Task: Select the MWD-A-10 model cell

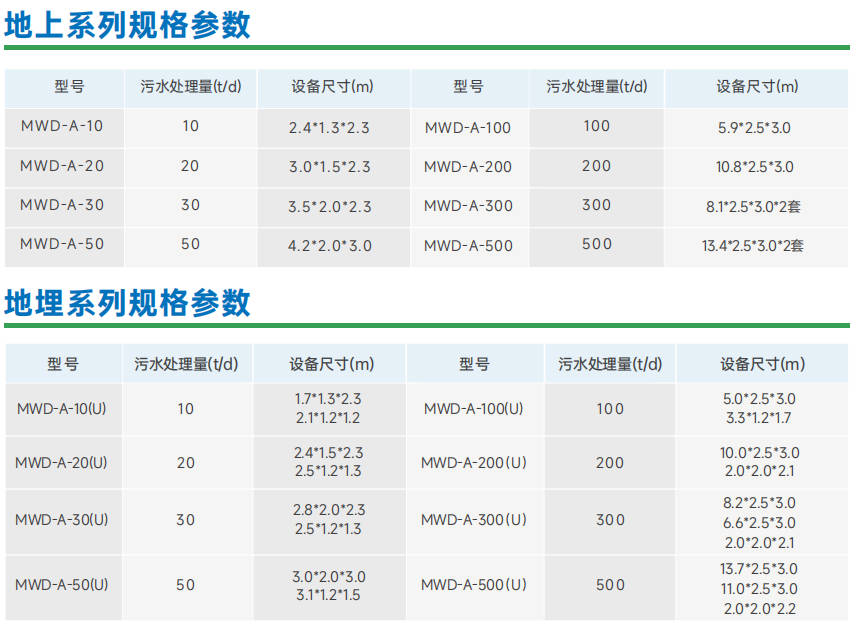Action: 62,126
